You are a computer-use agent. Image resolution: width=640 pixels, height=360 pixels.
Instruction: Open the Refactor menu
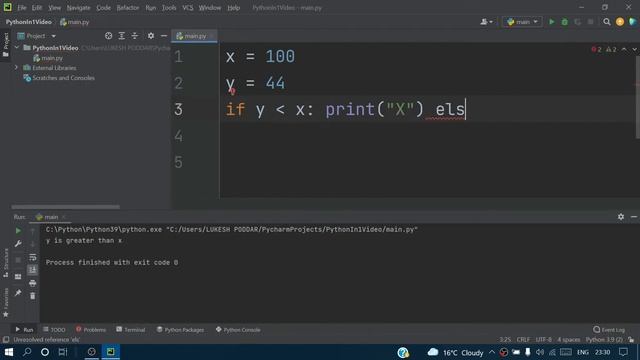tap(128, 8)
